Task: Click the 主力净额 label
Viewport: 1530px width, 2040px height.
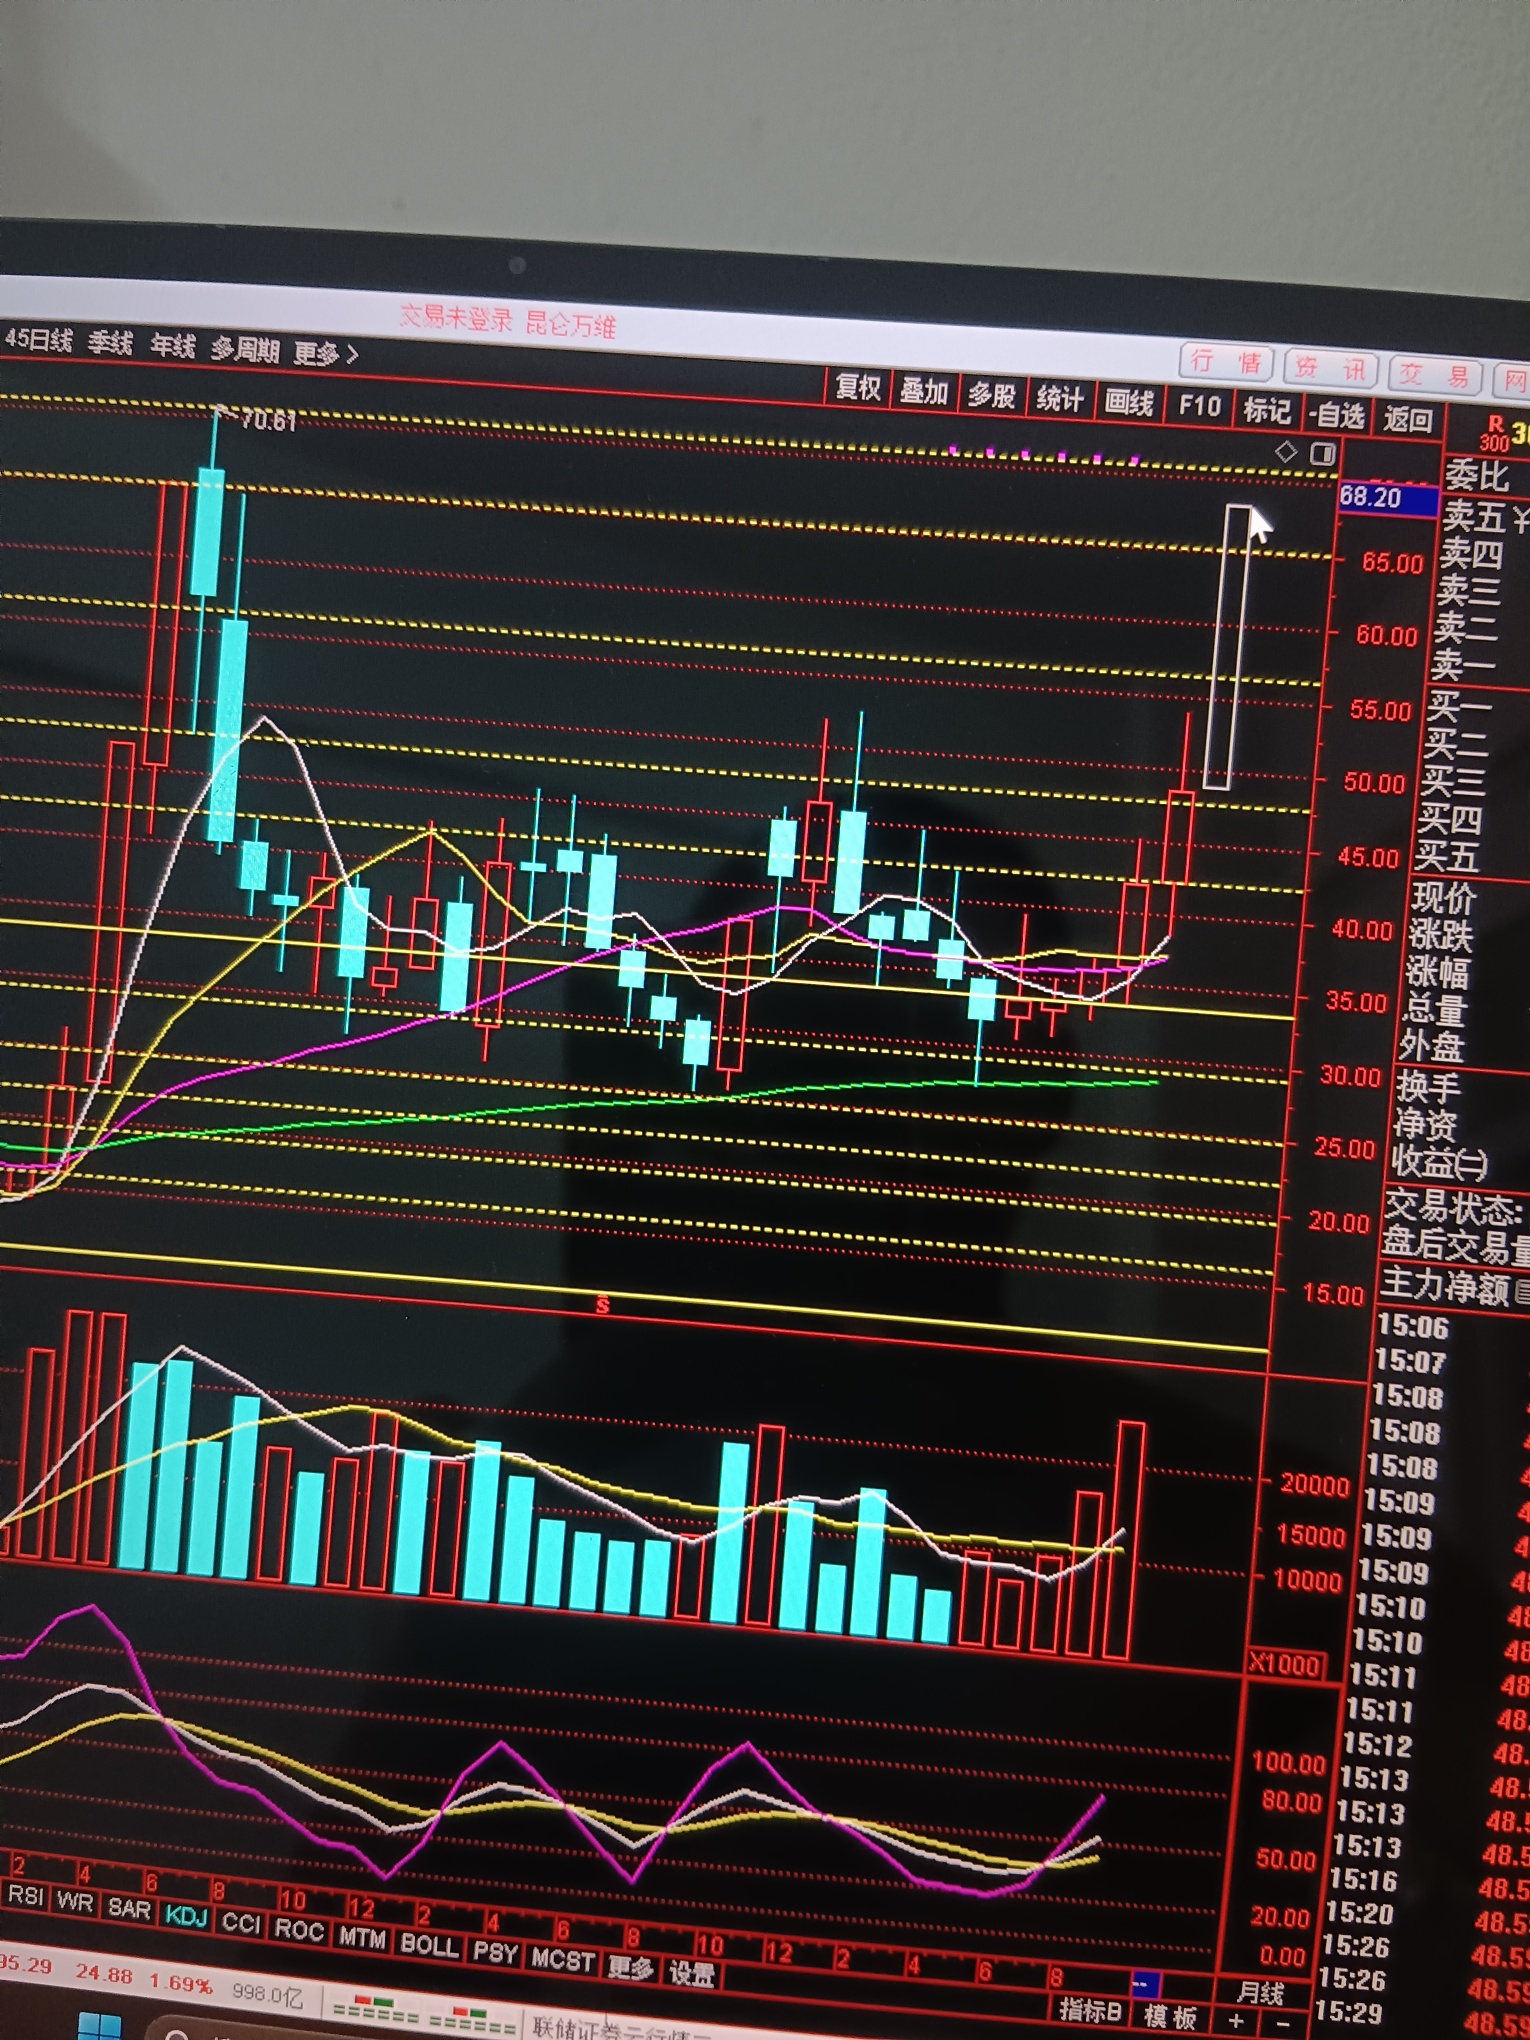Action: coord(1446,1286)
